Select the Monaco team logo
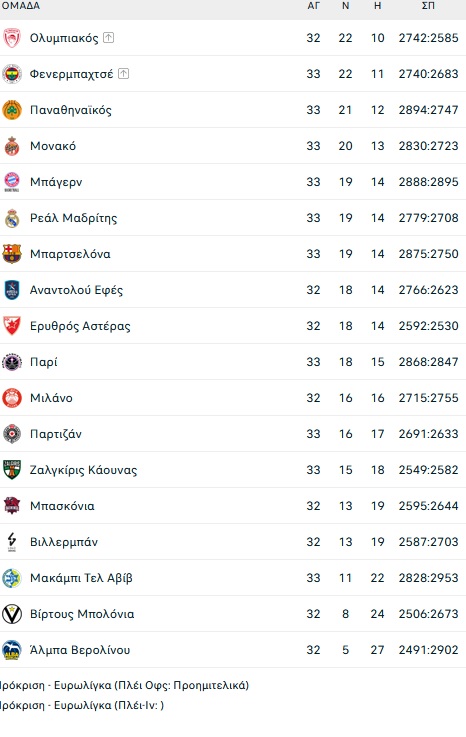Image resolution: width=466 pixels, height=737 pixels. (12, 146)
